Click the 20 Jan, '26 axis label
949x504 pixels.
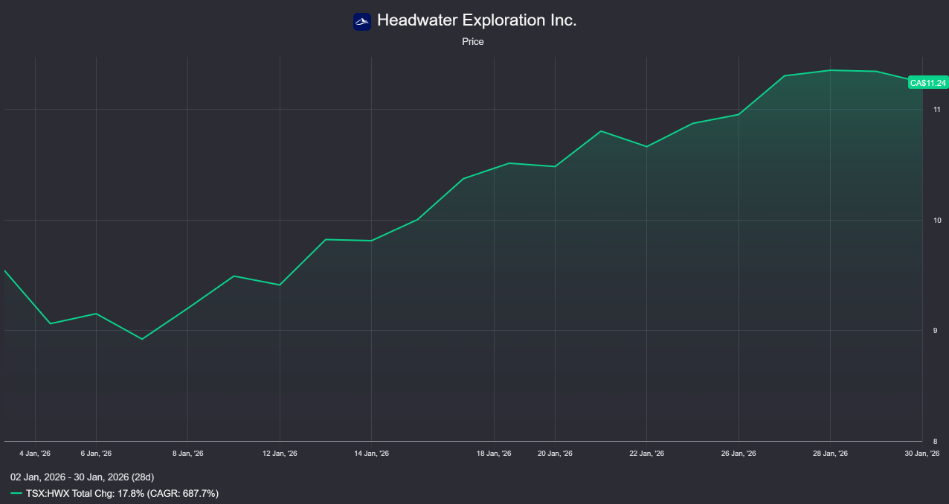[x=555, y=453]
